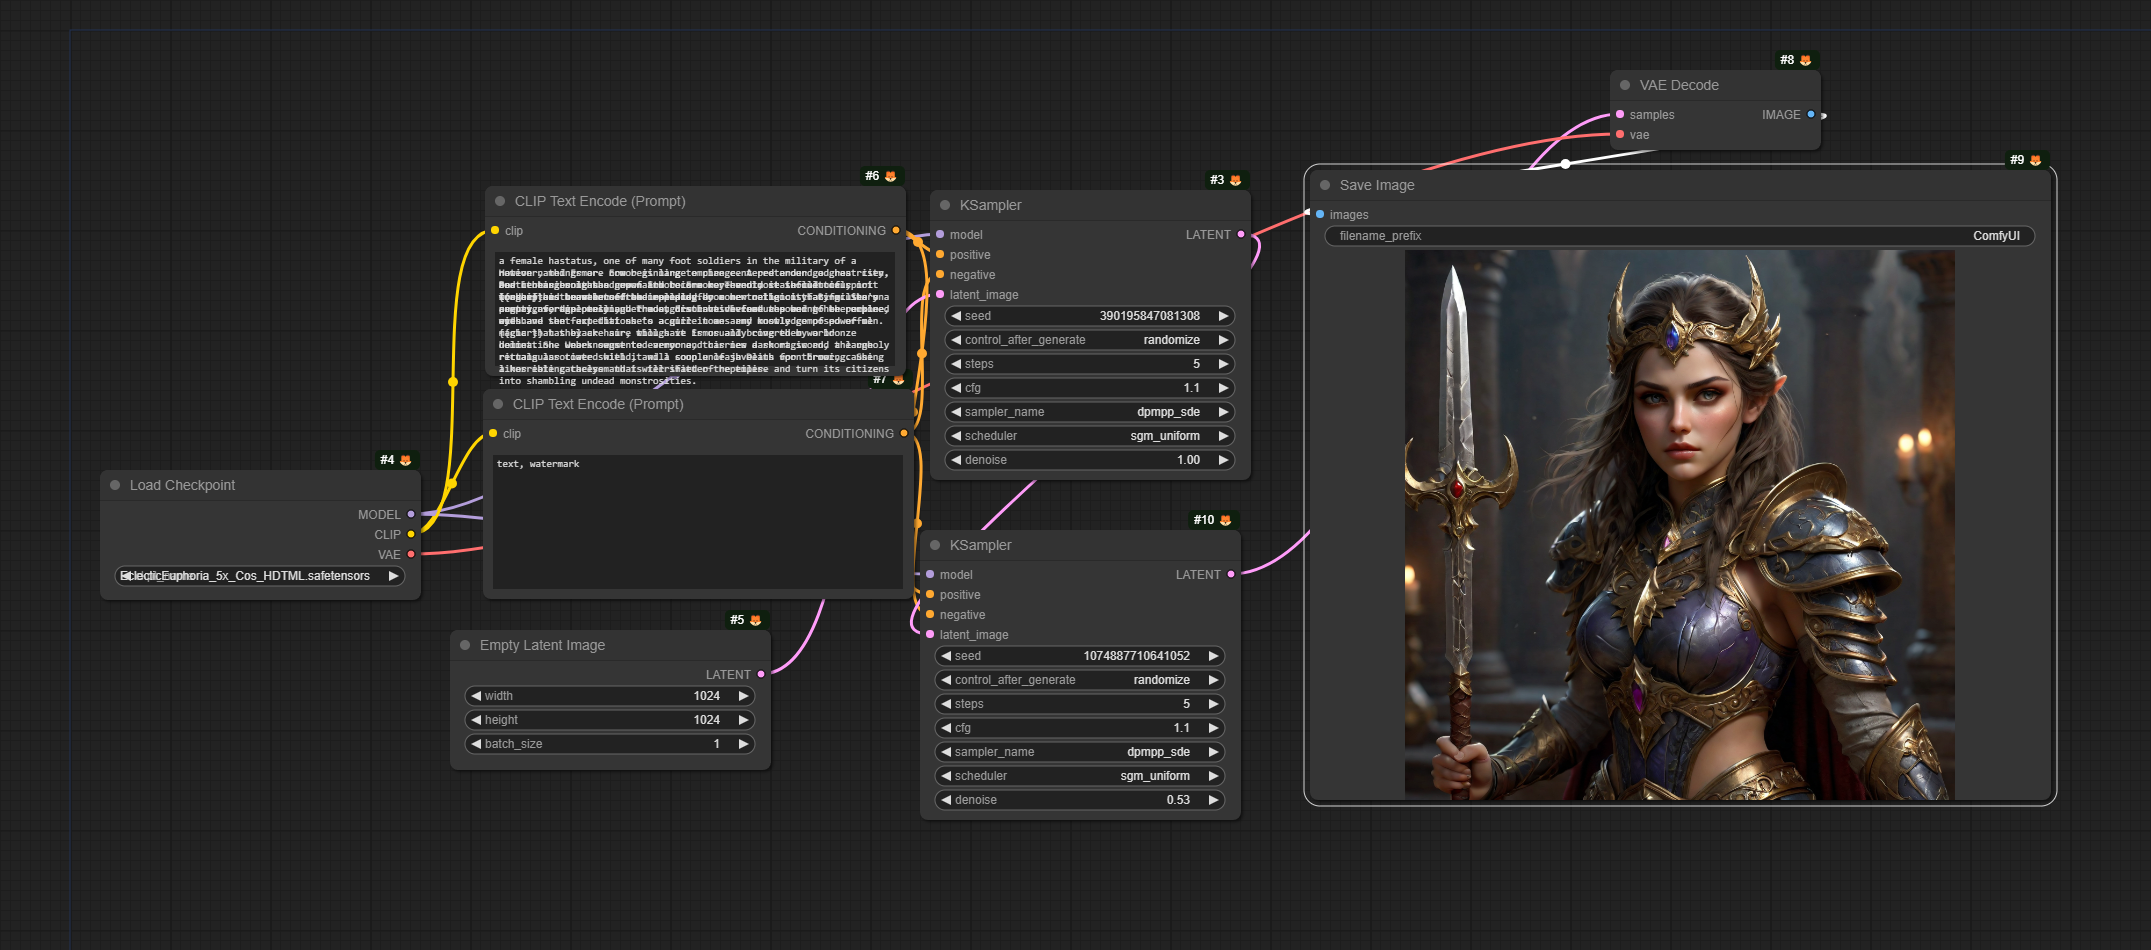
Task: Click the images input port on Save Image
Action: (x=1320, y=215)
